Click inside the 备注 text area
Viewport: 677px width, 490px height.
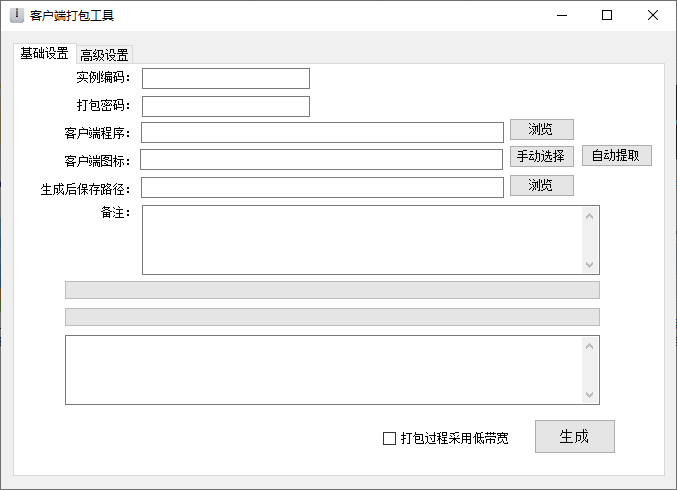pos(362,239)
